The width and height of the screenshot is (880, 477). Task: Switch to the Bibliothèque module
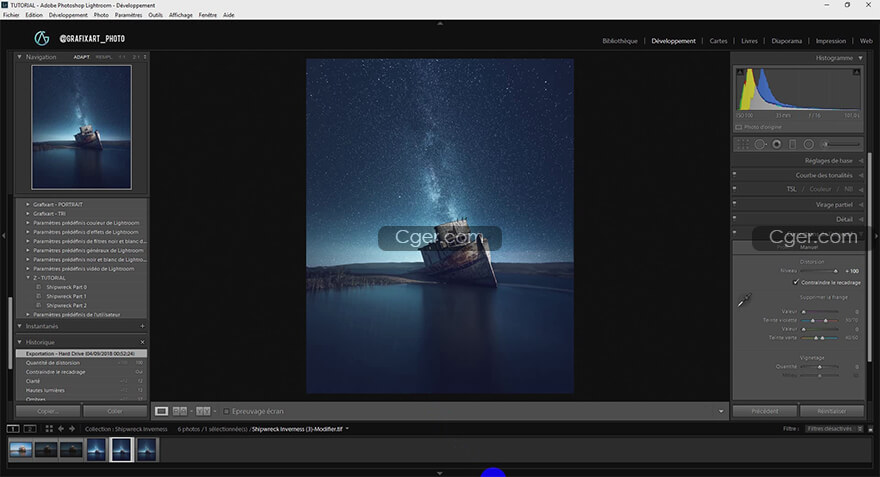620,41
